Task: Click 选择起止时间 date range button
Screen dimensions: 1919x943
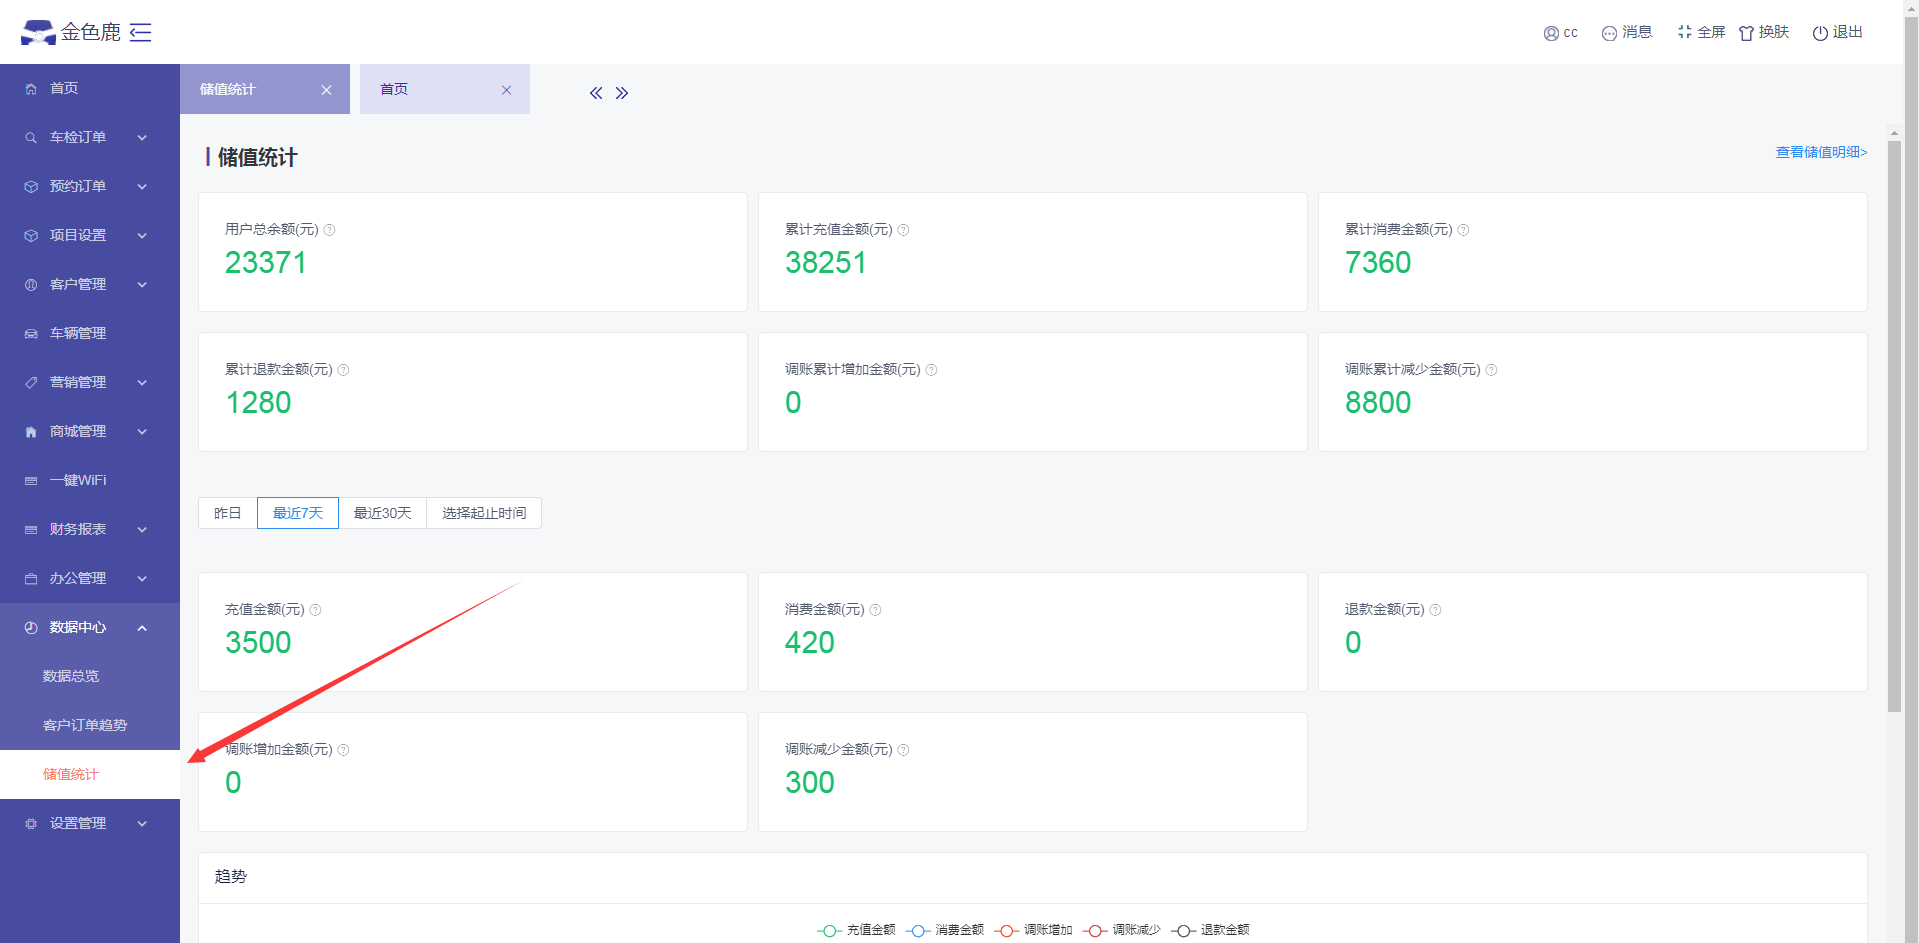Action: pos(484,513)
